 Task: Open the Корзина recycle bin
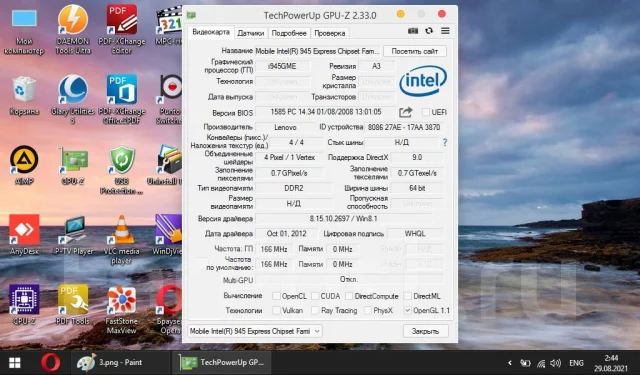point(24,96)
